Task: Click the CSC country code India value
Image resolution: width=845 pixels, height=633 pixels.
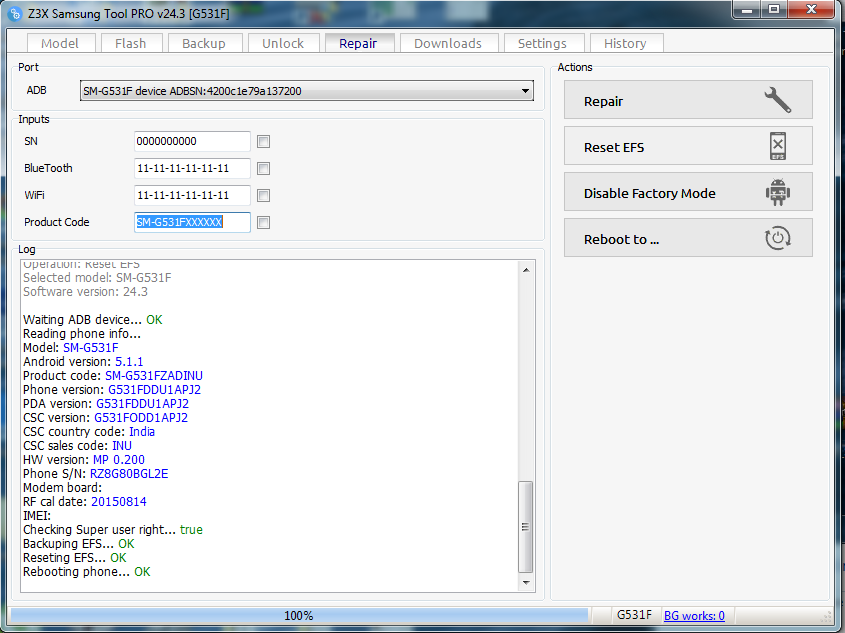Action: pyautogui.click(x=142, y=432)
